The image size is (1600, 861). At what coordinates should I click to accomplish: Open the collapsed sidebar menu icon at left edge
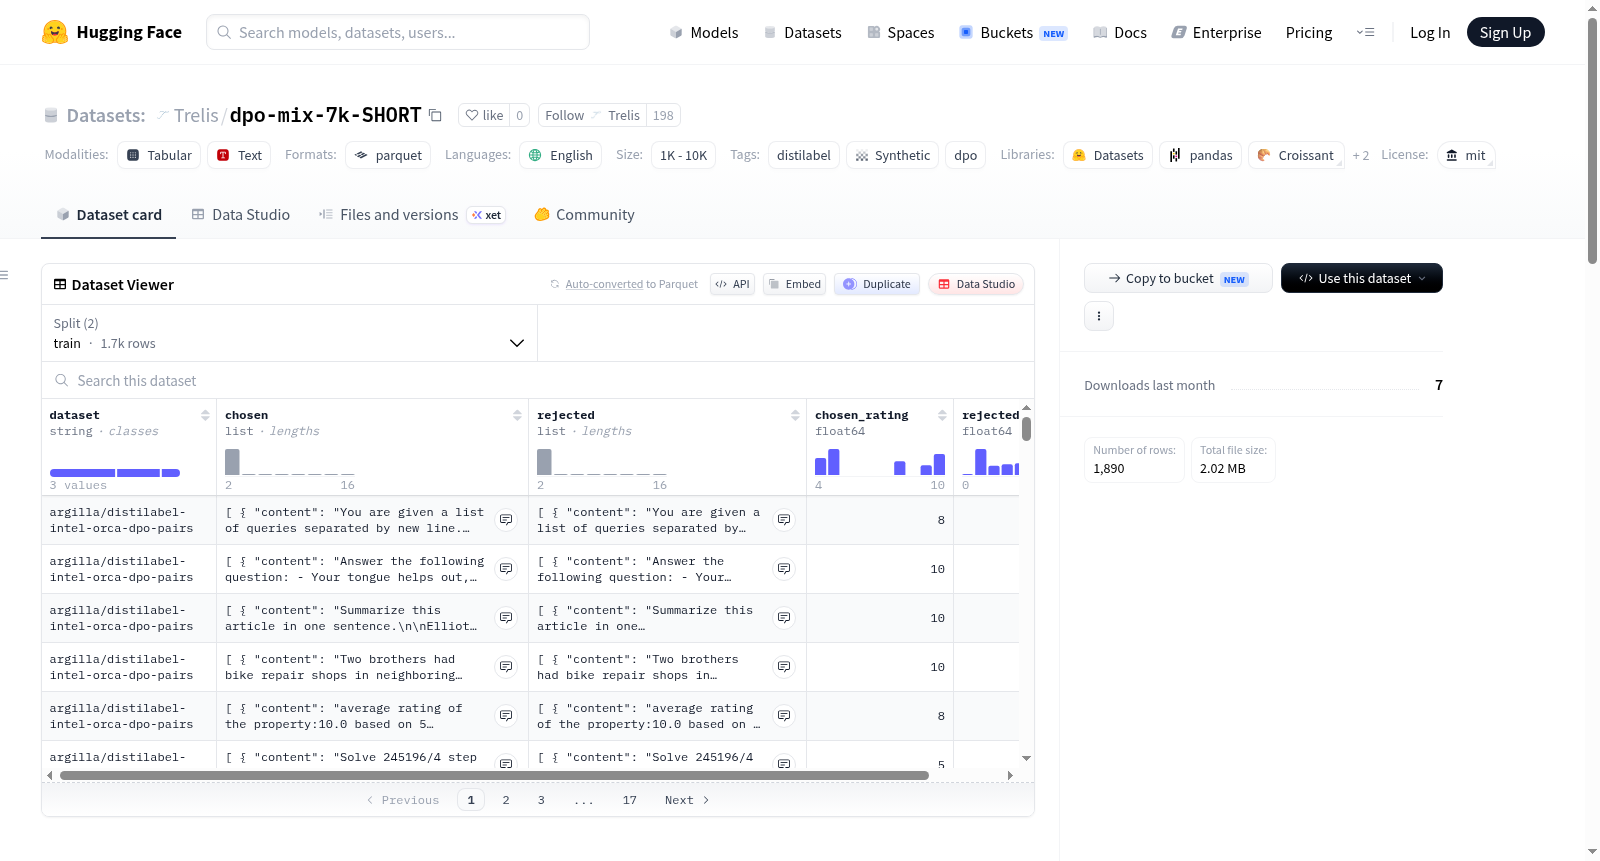(5, 275)
